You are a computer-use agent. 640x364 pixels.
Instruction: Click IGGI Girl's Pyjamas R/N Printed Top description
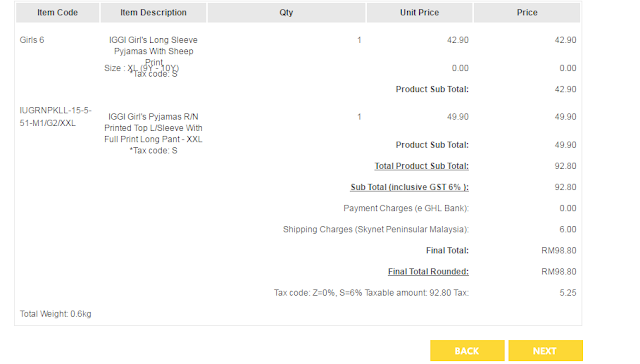point(153,128)
